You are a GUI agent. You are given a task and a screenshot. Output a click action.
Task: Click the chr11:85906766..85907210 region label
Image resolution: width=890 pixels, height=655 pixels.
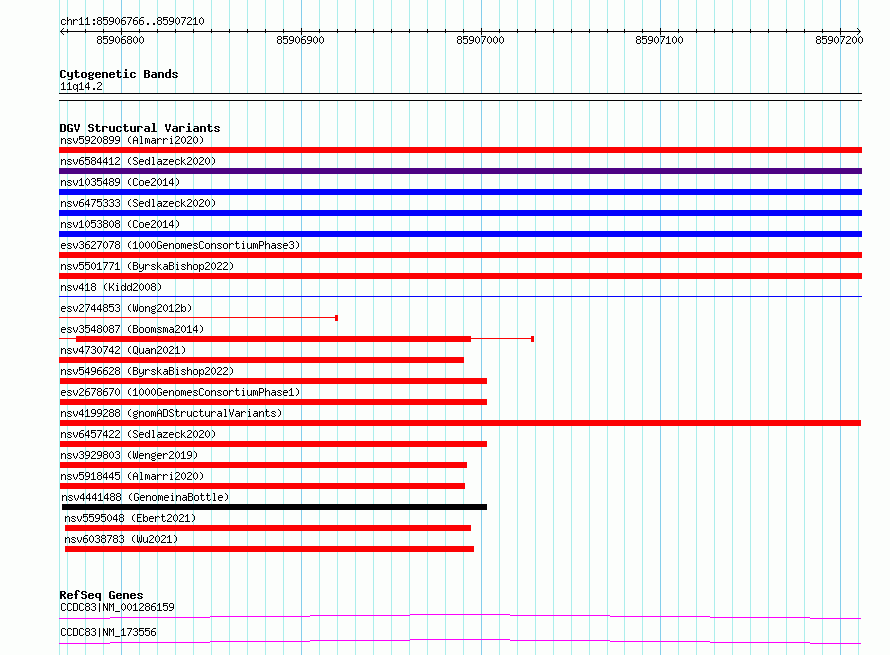pos(132,21)
